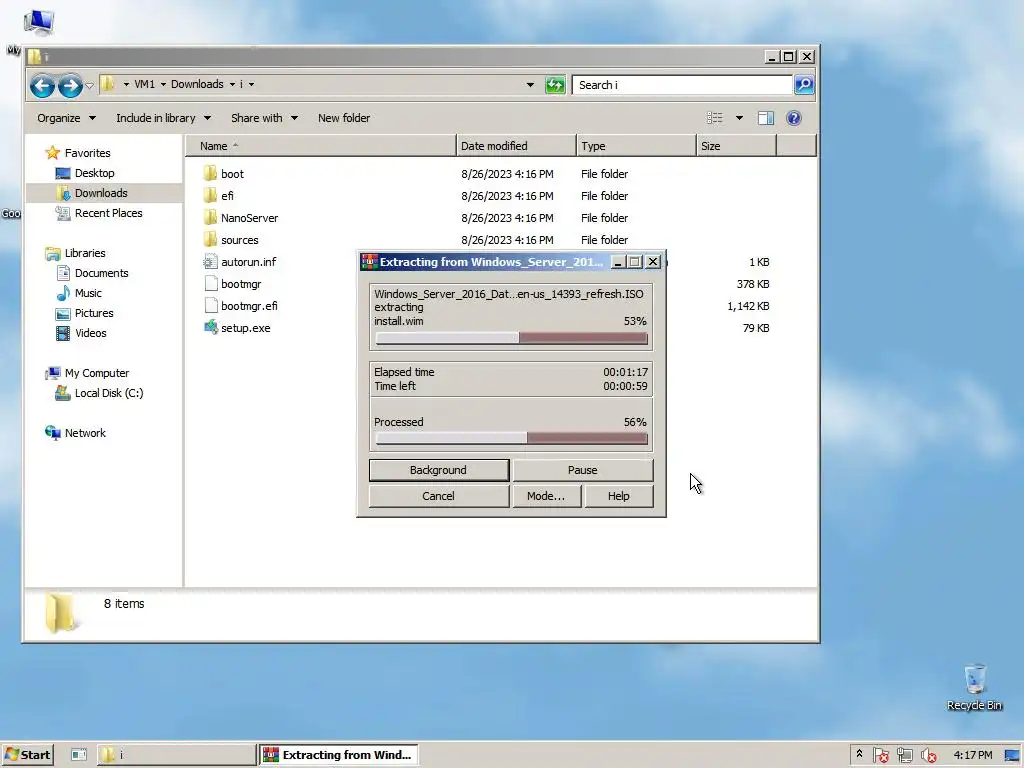Expand the i breadcrumb arrow
This screenshot has height=768, width=1024.
click(251, 84)
